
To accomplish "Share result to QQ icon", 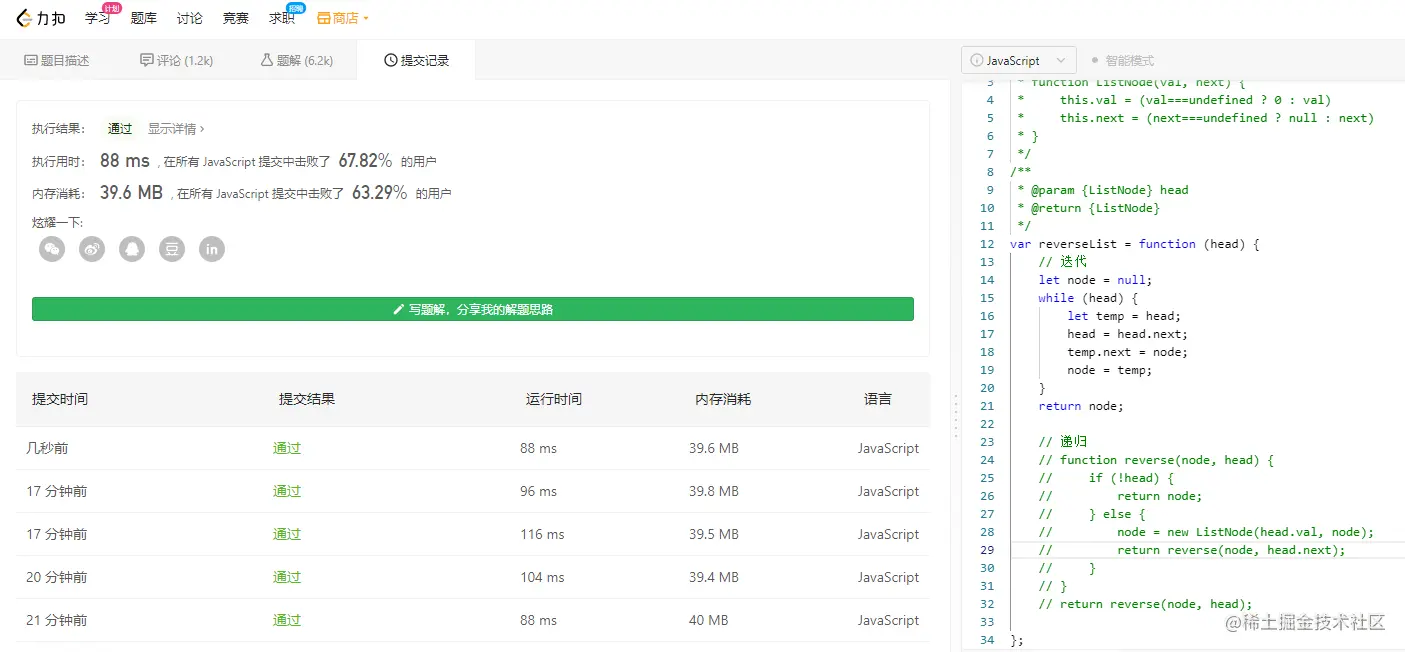I will [x=132, y=249].
